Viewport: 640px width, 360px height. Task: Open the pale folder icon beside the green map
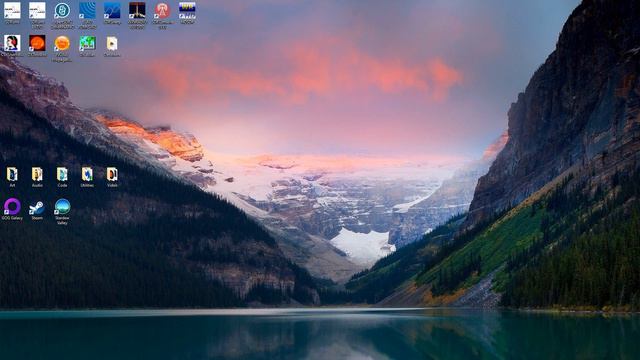112,43
